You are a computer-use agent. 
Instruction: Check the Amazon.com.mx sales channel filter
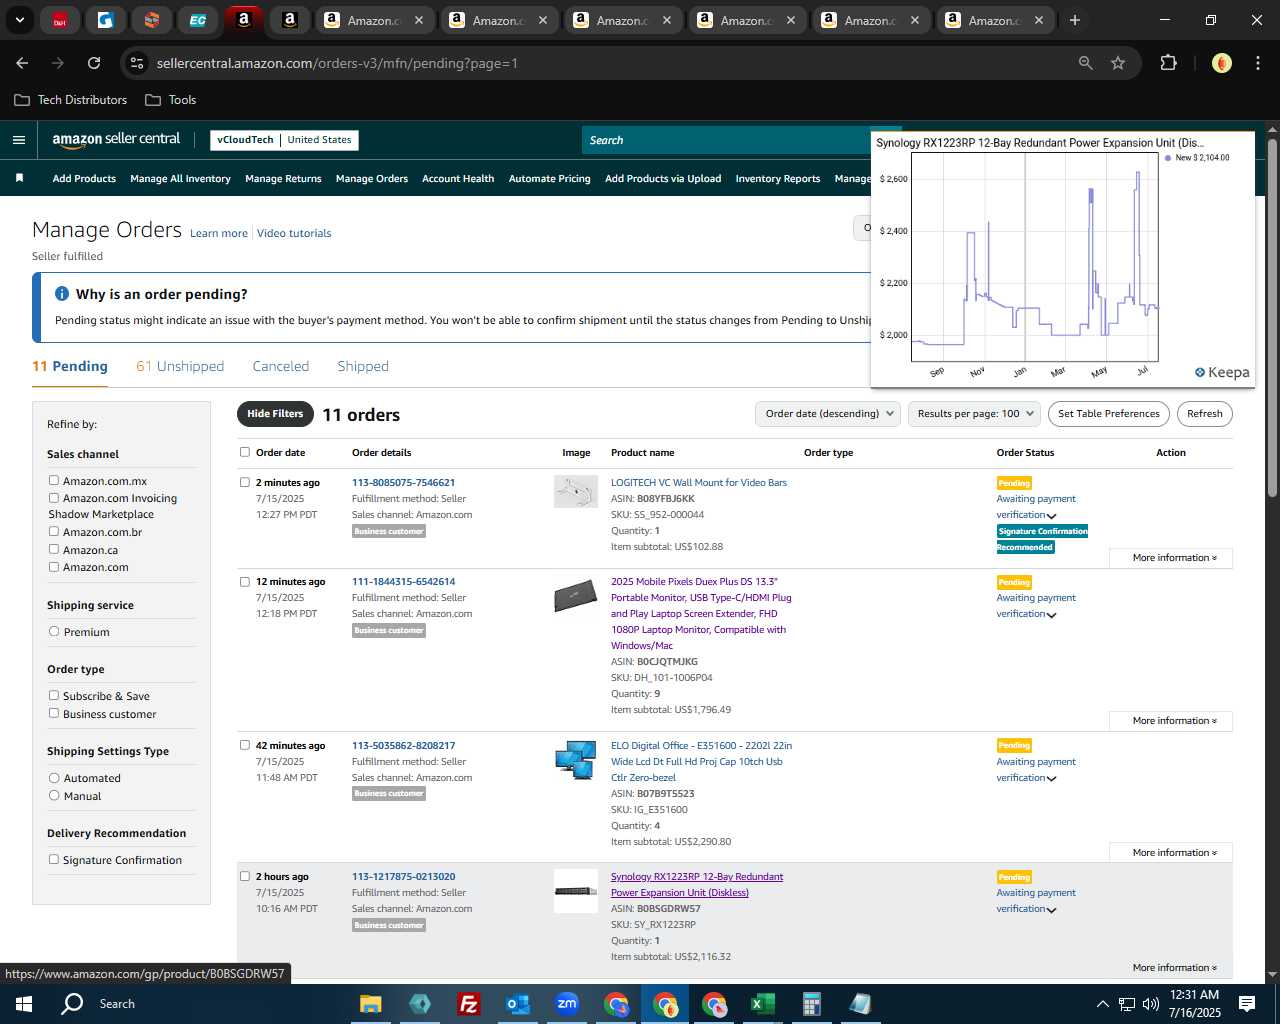coord(54,480)
